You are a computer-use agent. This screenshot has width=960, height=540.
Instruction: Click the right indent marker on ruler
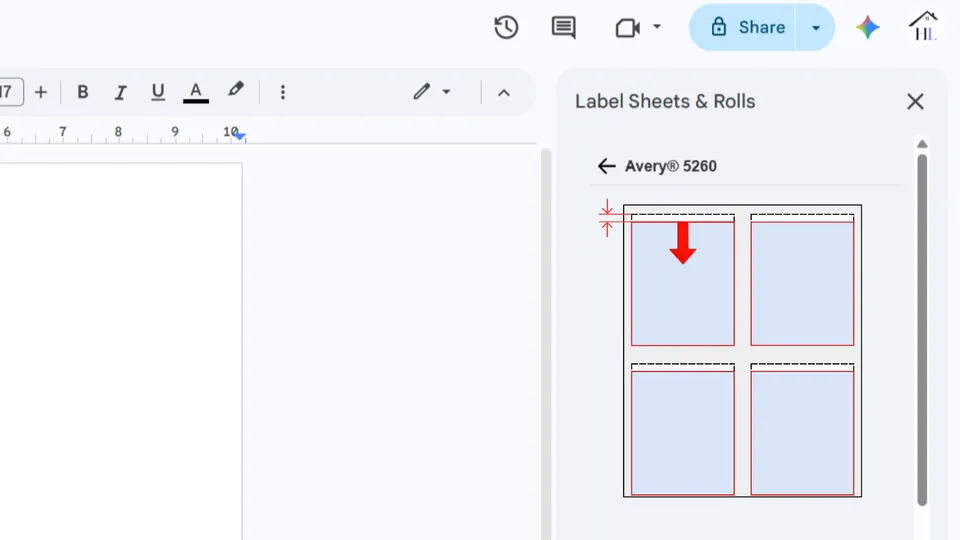click(240, 137)
